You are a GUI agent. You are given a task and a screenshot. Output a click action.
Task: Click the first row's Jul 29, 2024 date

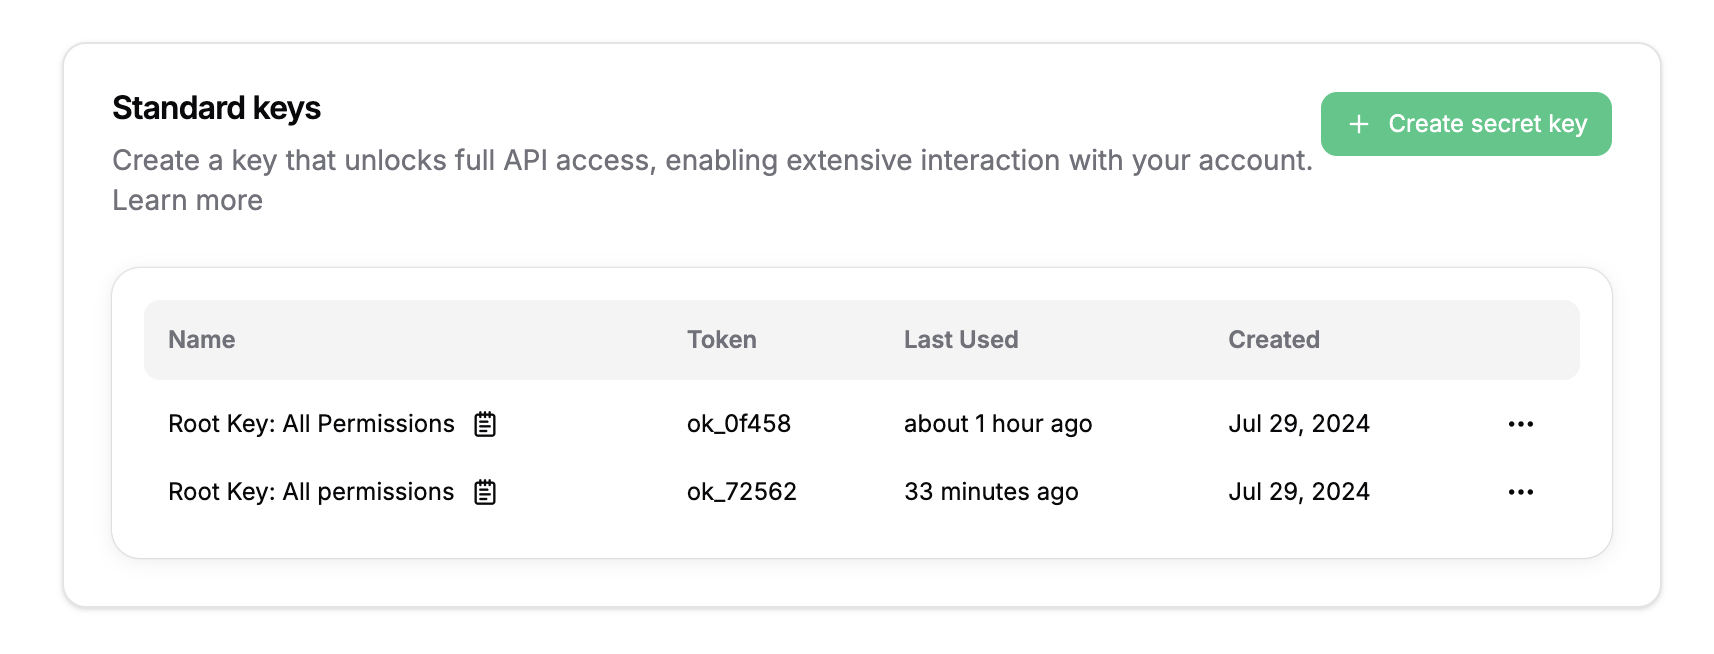[x=1298, y=424]
